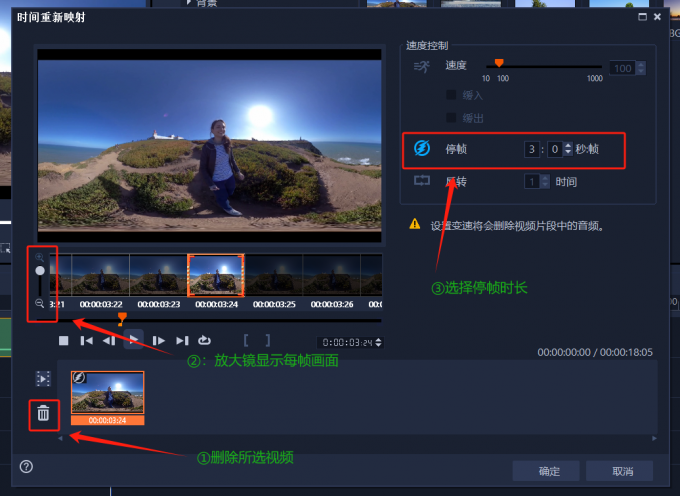Viewport: 680px width, 496px height.
Task: Click the yellow warning triangle icon
Action: (415, 224)
